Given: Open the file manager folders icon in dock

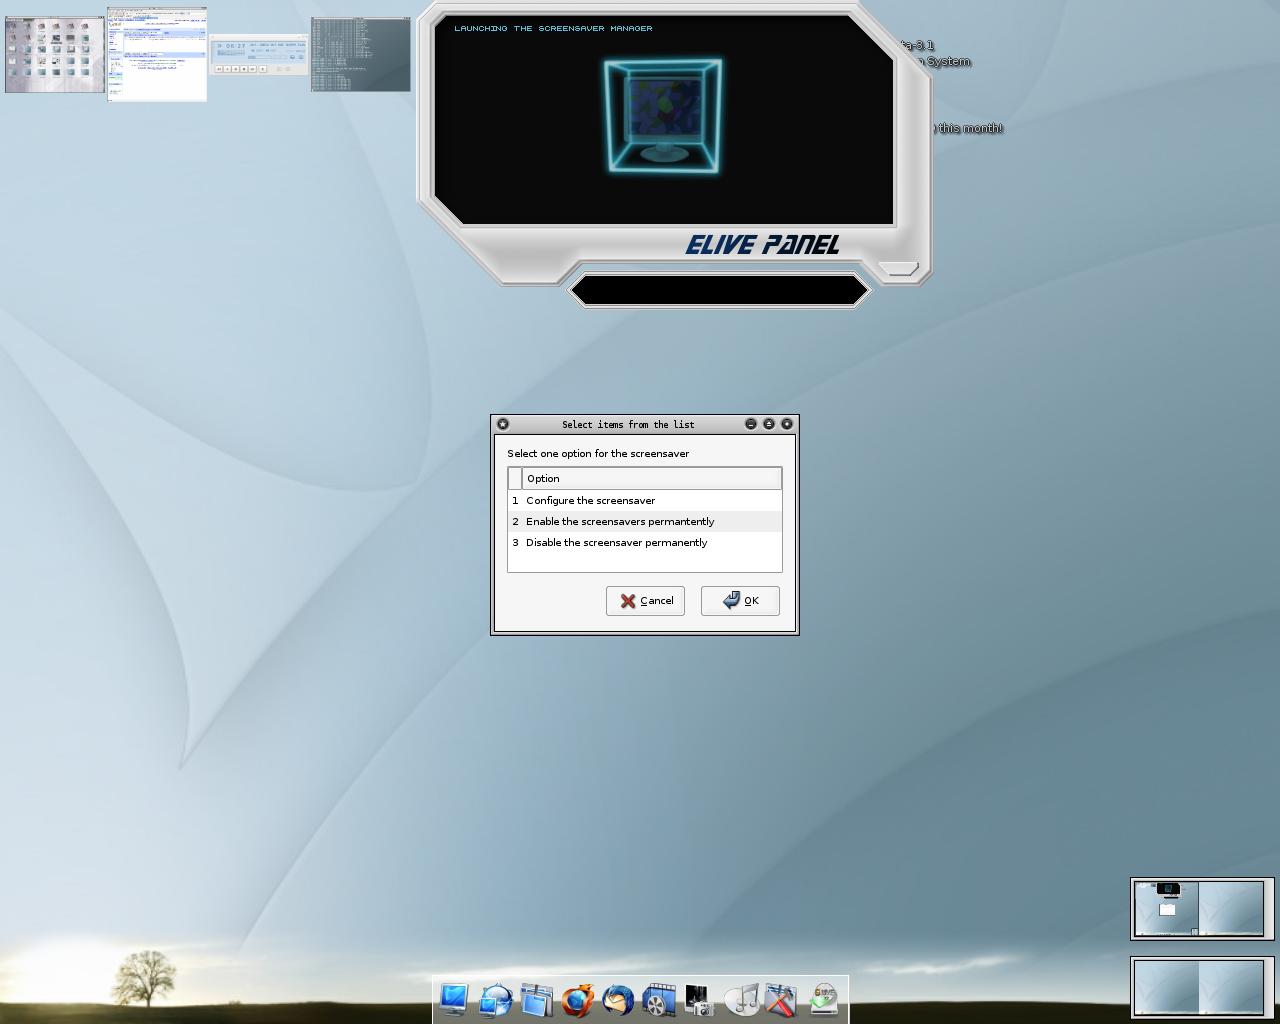Looking at the screenshot, I should [x=536, y=999].
